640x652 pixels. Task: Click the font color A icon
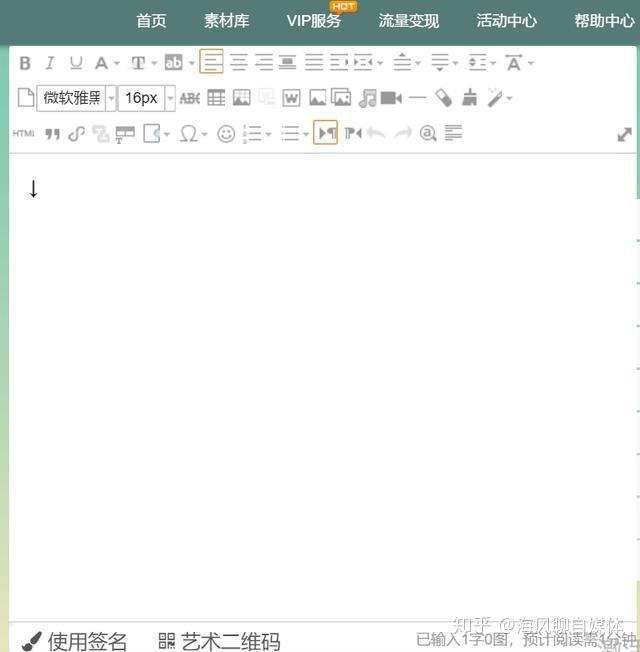pyautogui.click(x=101, y=63)
